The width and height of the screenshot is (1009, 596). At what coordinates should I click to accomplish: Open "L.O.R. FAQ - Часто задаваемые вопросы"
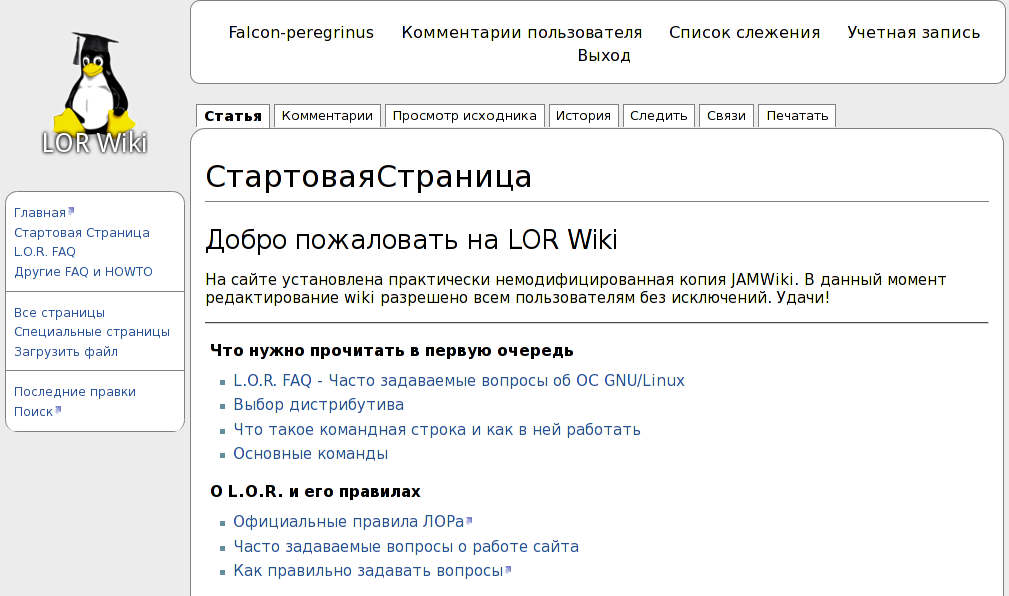point(458,380)
